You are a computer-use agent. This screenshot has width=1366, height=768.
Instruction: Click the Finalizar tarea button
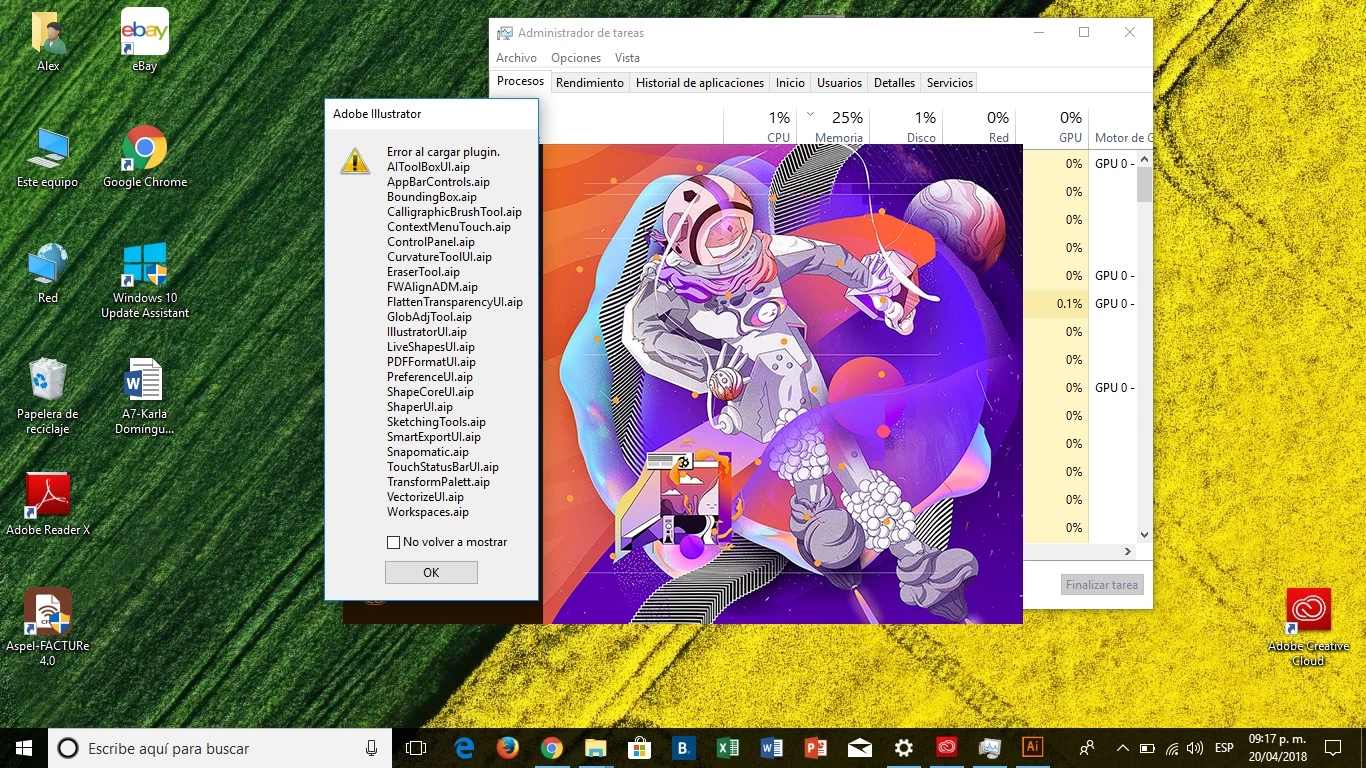pos(1101,585)
